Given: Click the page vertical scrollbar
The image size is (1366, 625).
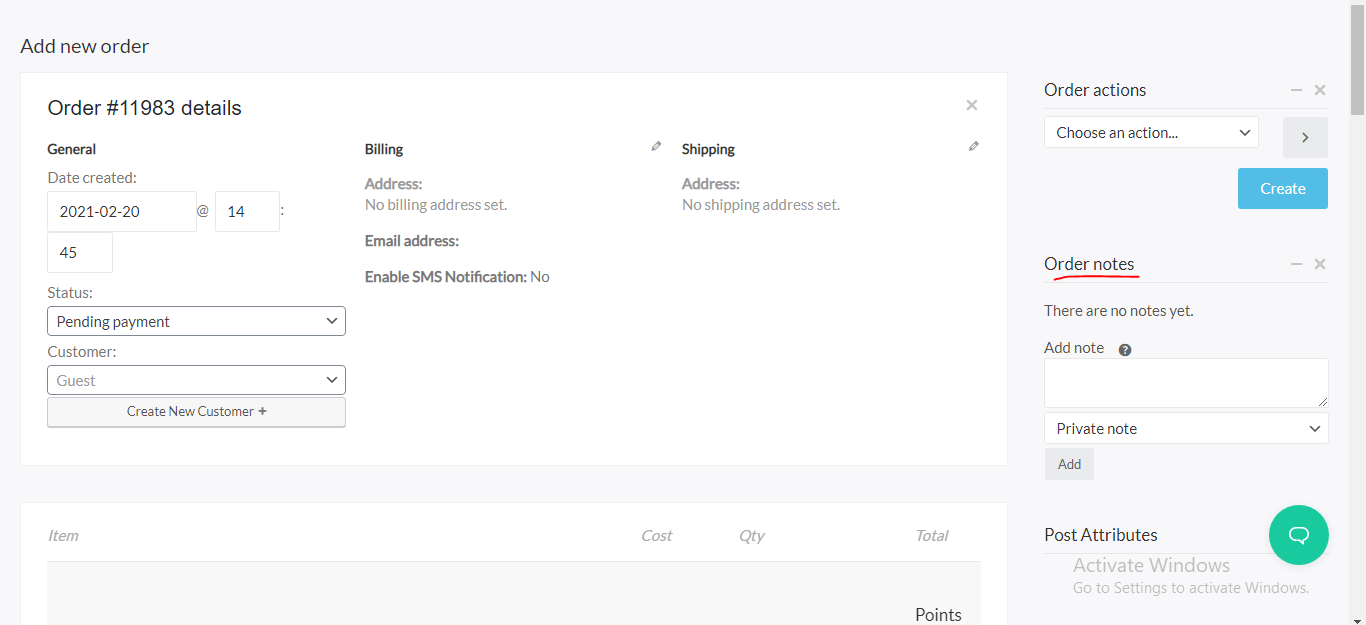Looking at the screenshot, I should coord(1357,312).
